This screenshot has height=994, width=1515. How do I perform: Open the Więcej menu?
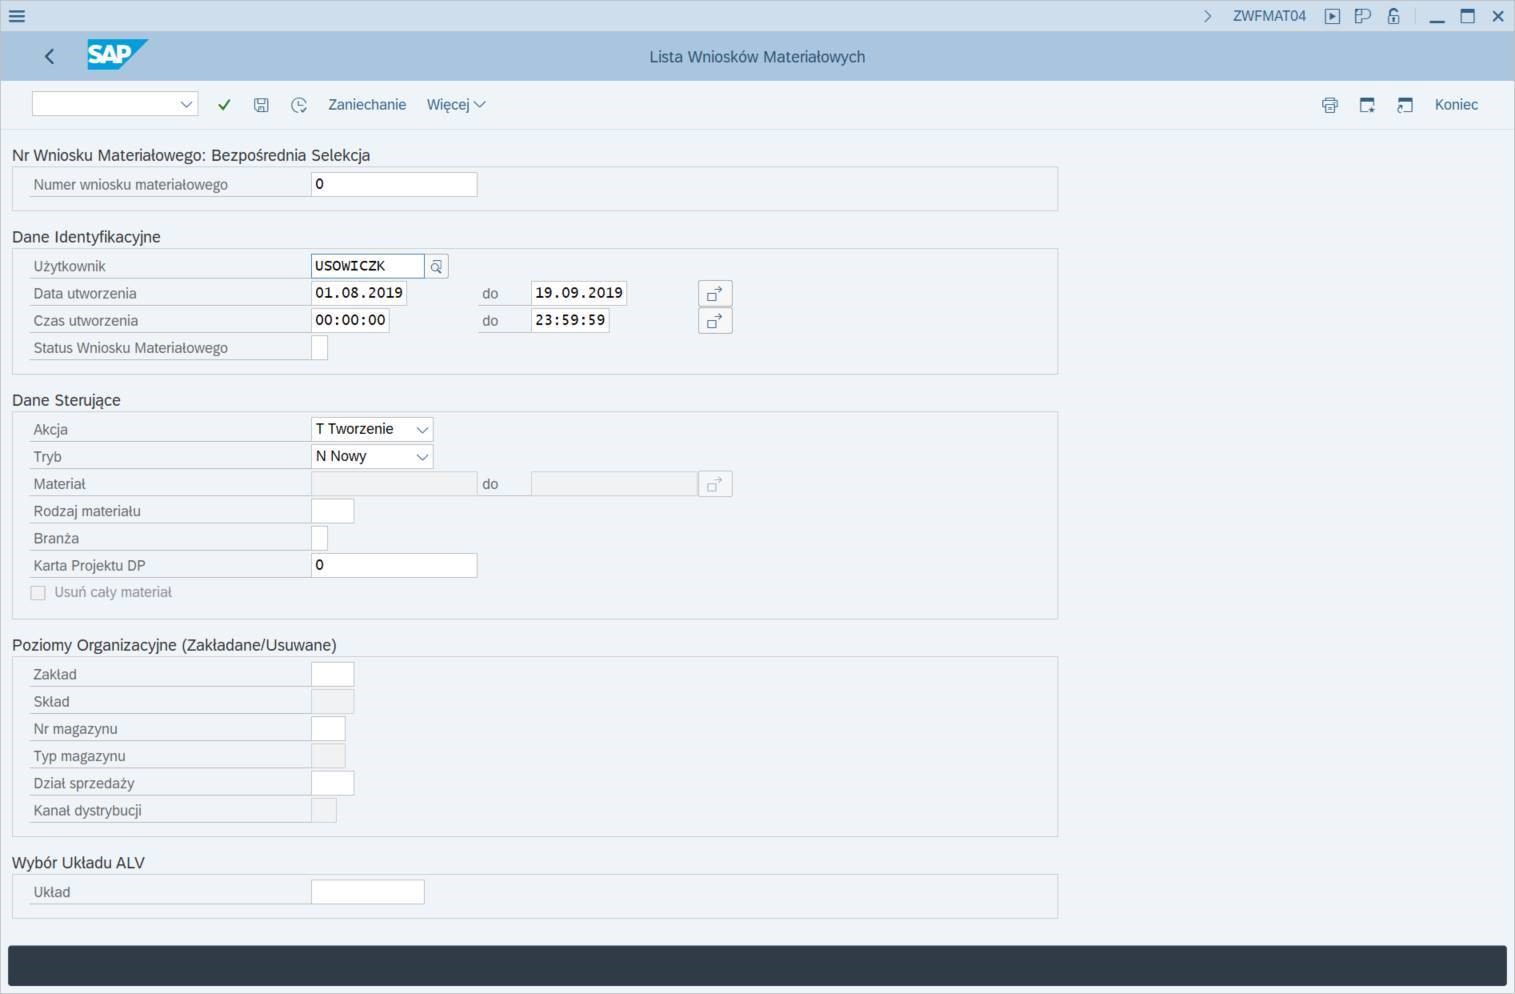tap(455, 105)
